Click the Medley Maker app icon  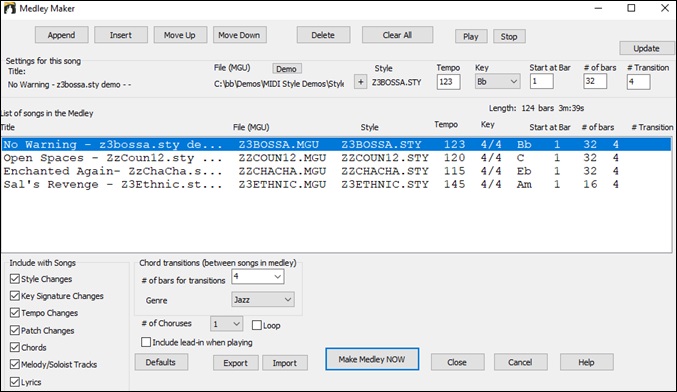(x=9, y=8)
